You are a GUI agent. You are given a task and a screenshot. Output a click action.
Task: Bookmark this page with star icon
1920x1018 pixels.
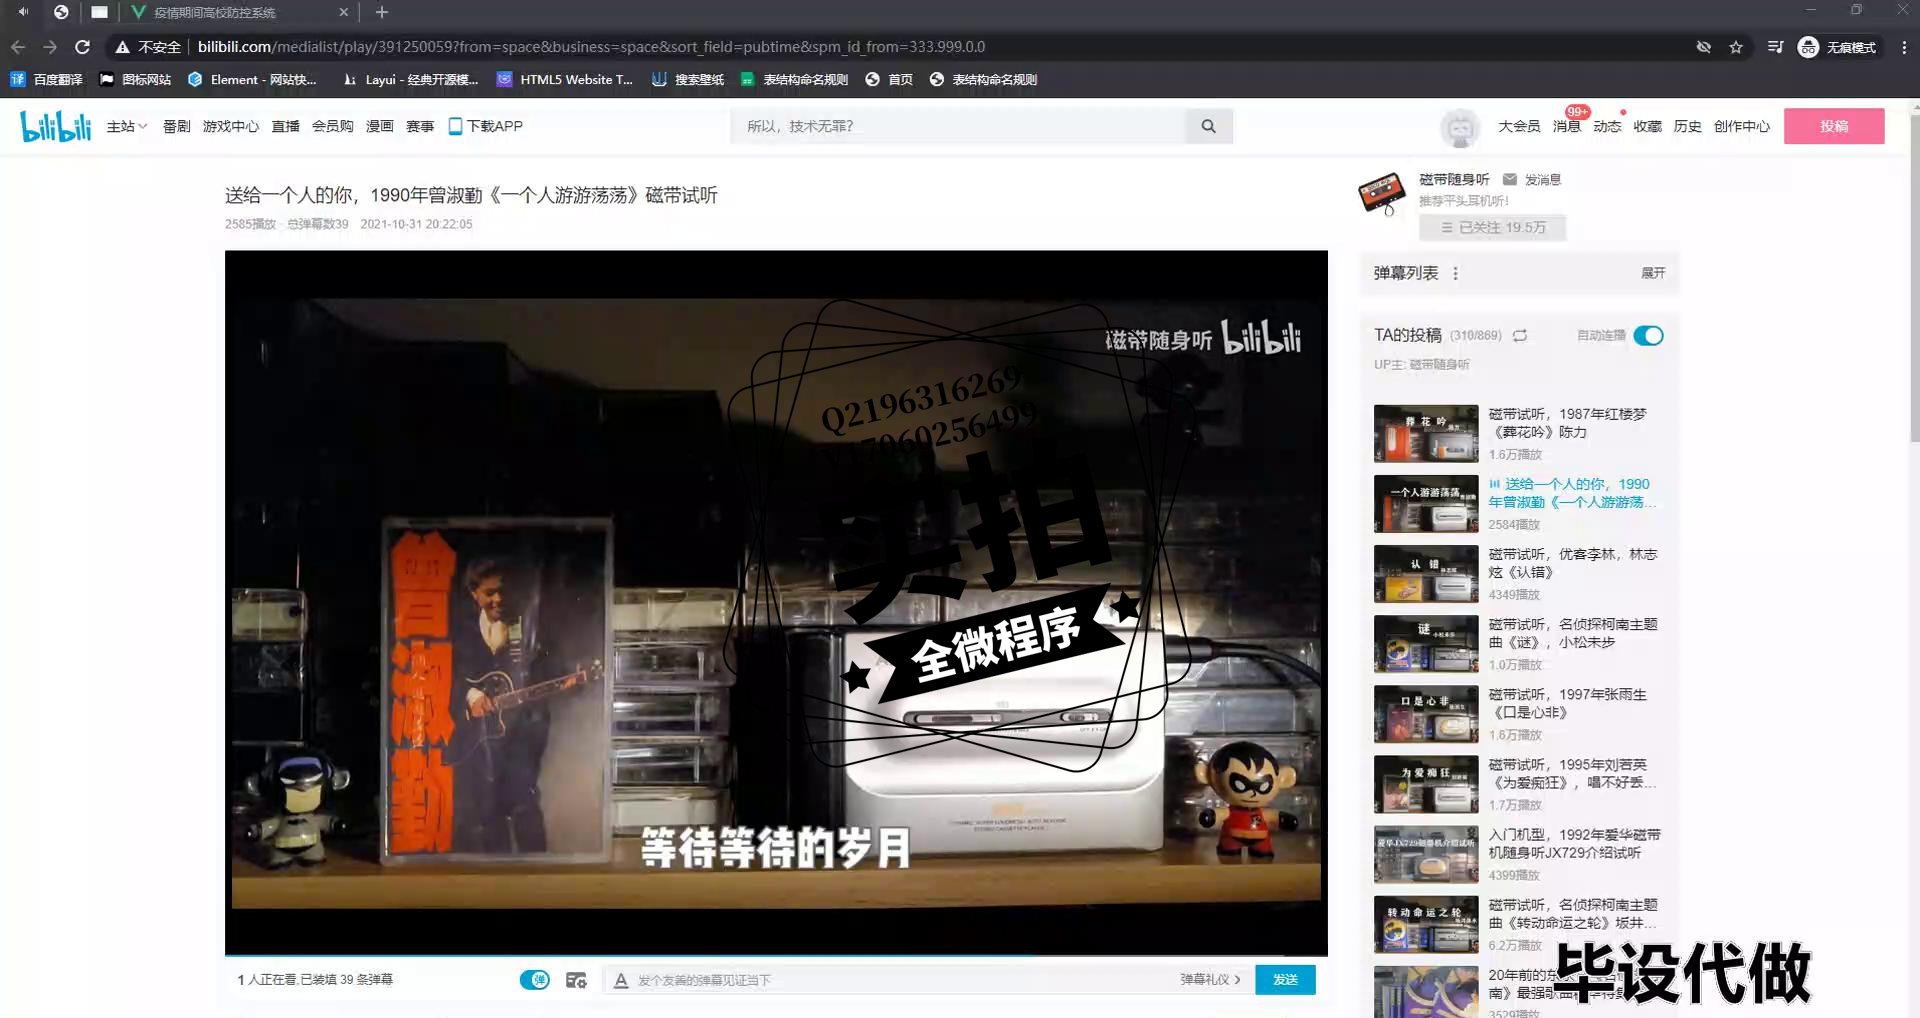tap(1736, 47)
